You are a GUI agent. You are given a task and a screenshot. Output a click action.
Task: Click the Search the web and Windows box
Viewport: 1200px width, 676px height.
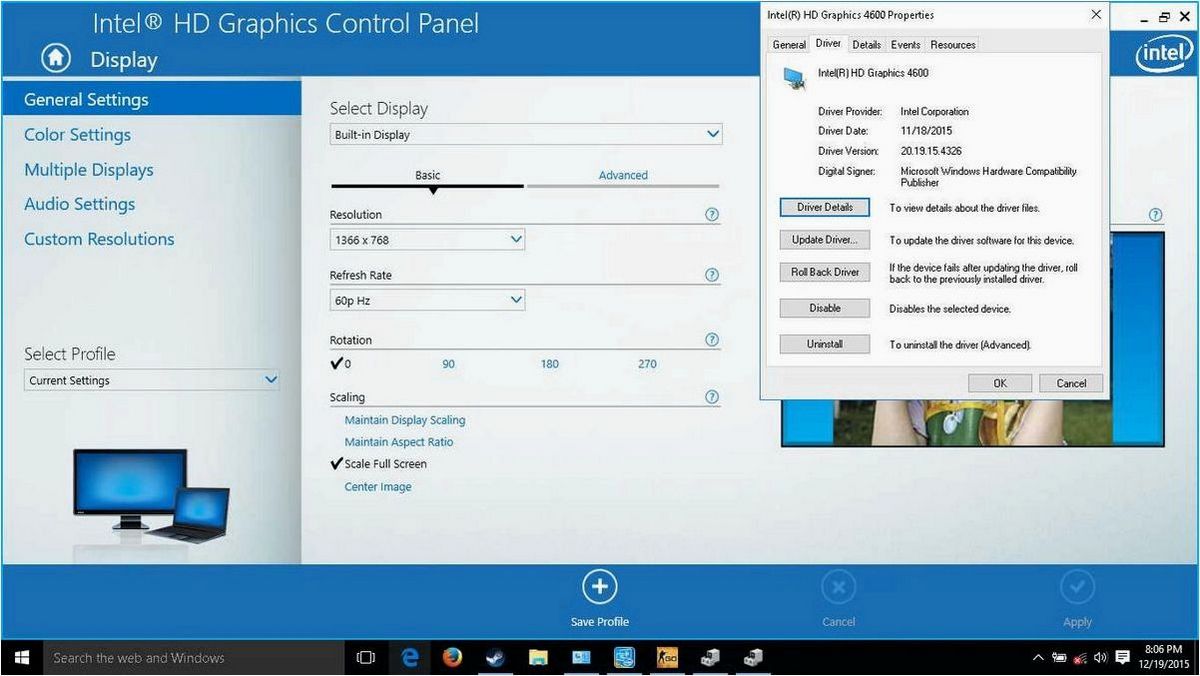[x=193, y=658]
